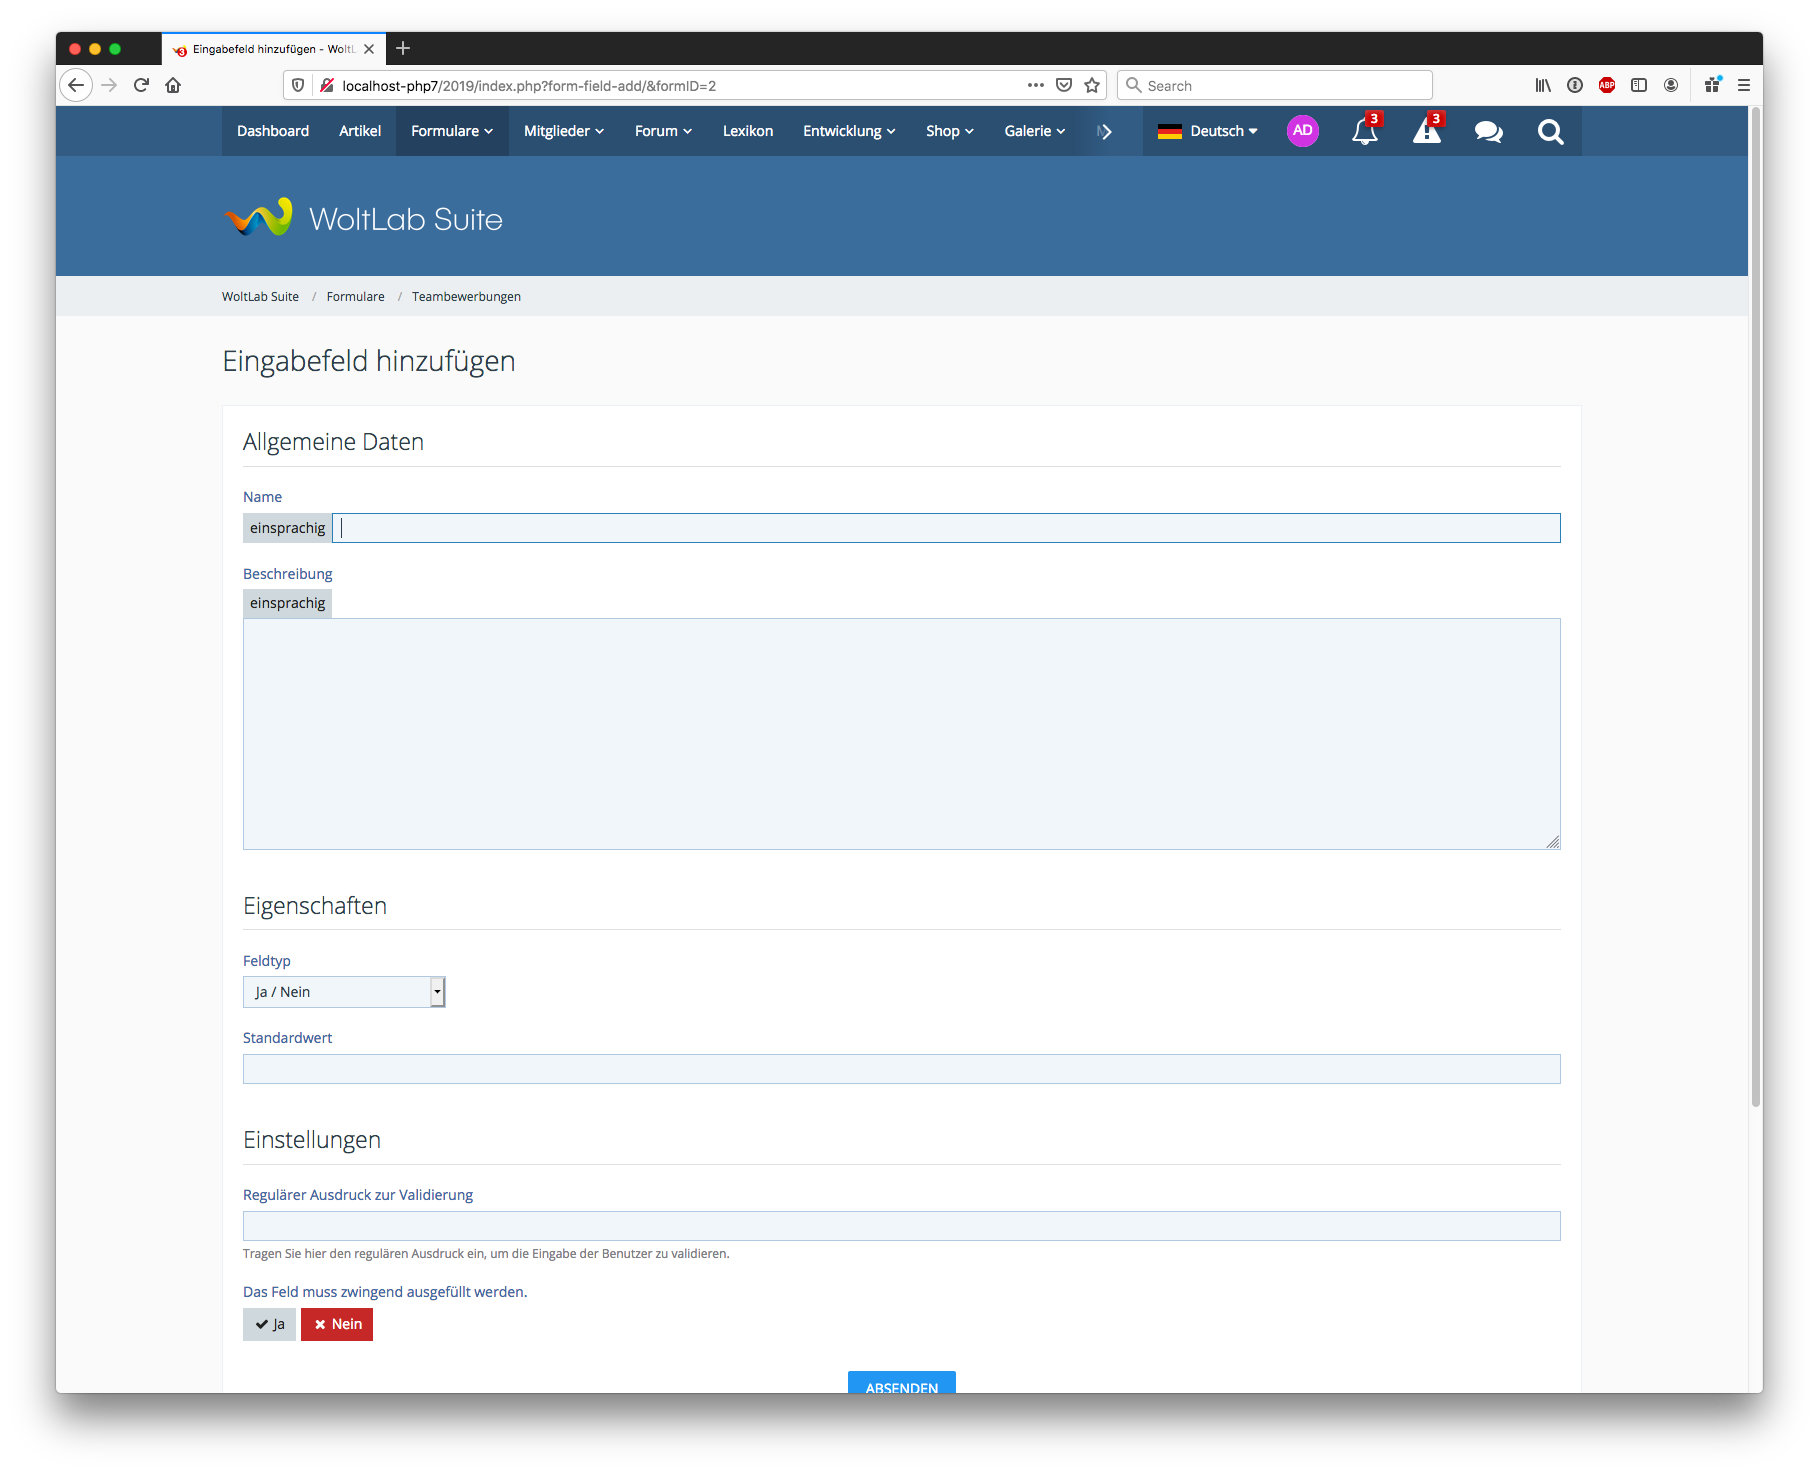Set required field option to Nein
Screen dimensions: 1819x1473
point(337,1324)
